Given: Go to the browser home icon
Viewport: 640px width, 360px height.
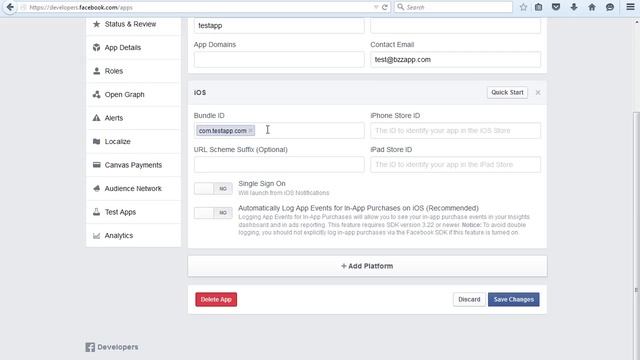Looking at the screenshot, I should pyautogui.click(x=592, y=7).
